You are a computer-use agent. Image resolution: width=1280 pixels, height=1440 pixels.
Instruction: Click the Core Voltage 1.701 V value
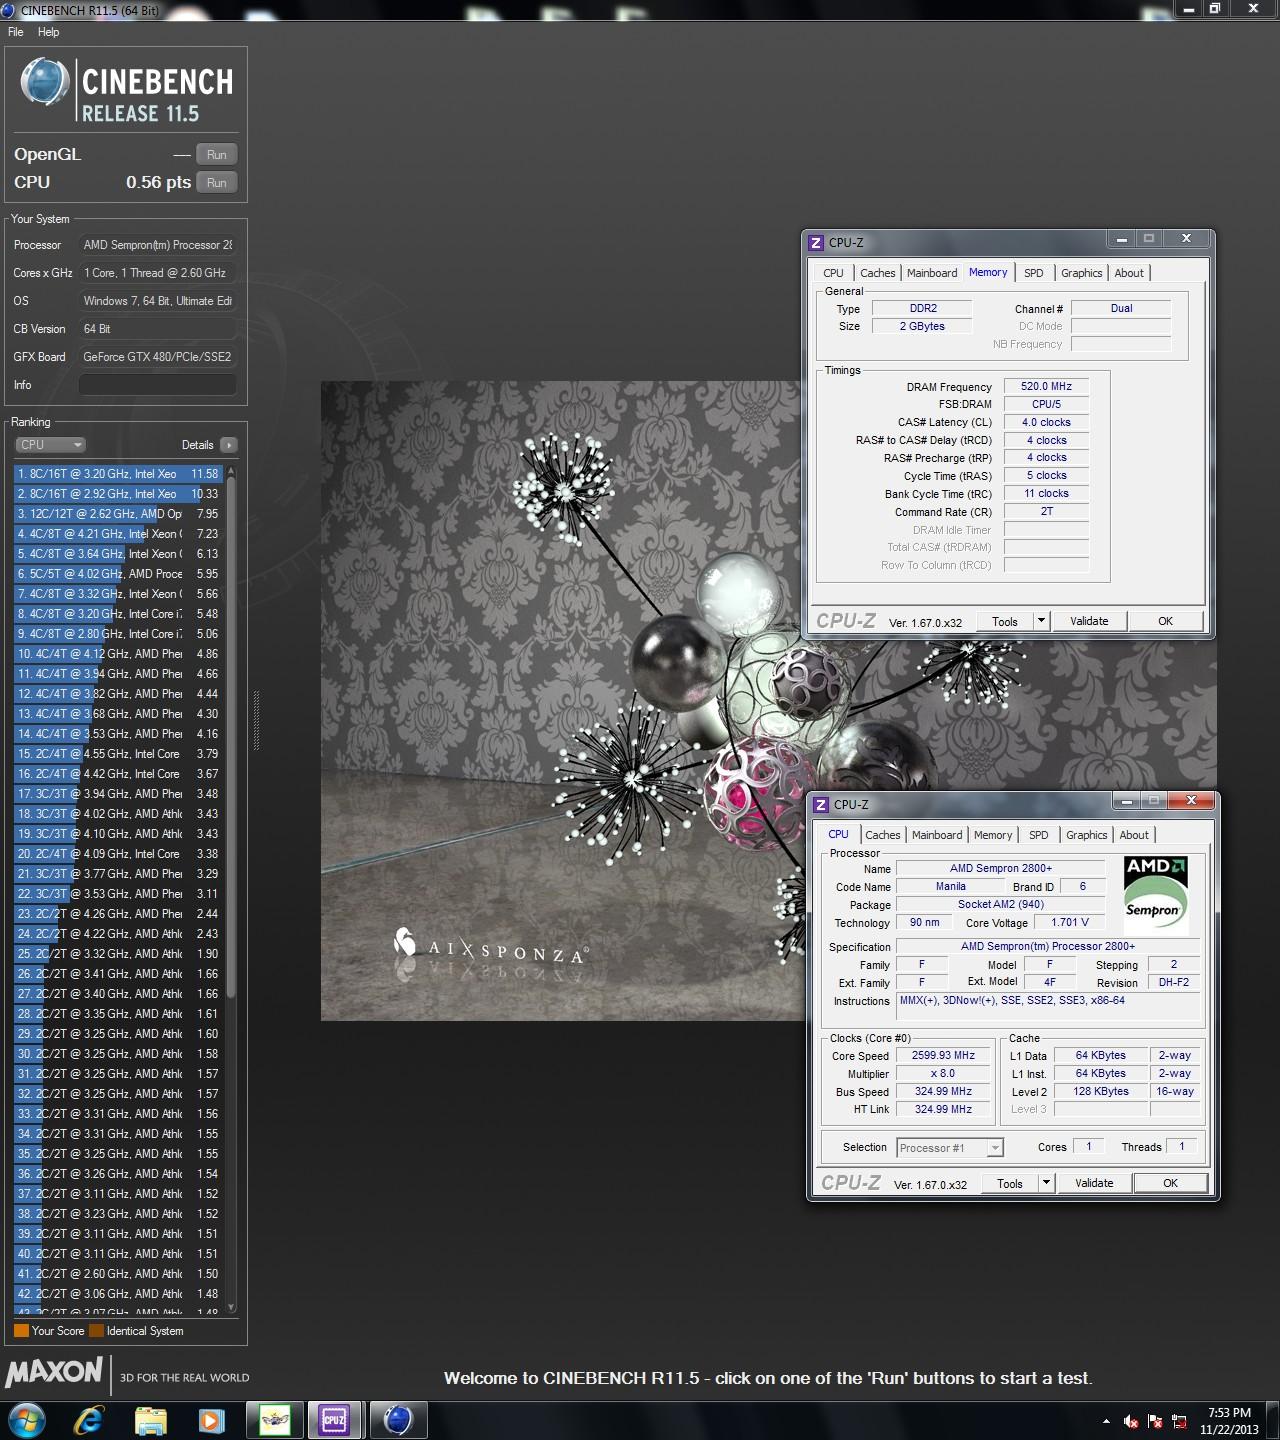tap(1070, 922)
